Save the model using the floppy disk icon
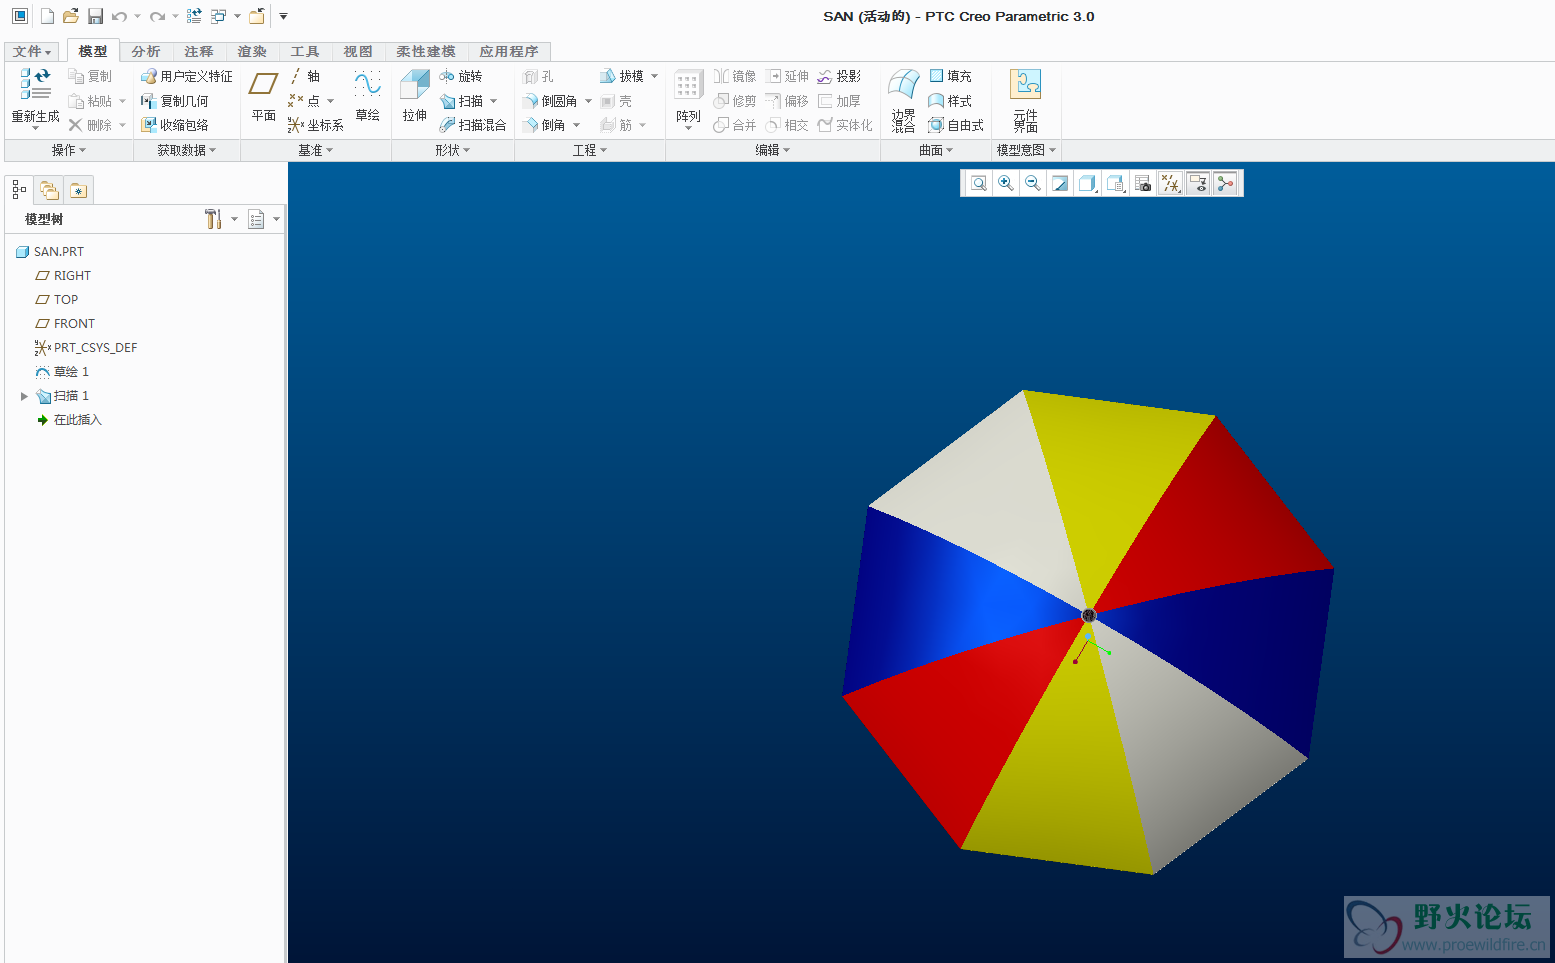Viewport: 1555px width, 963px height. click(95, 16)
